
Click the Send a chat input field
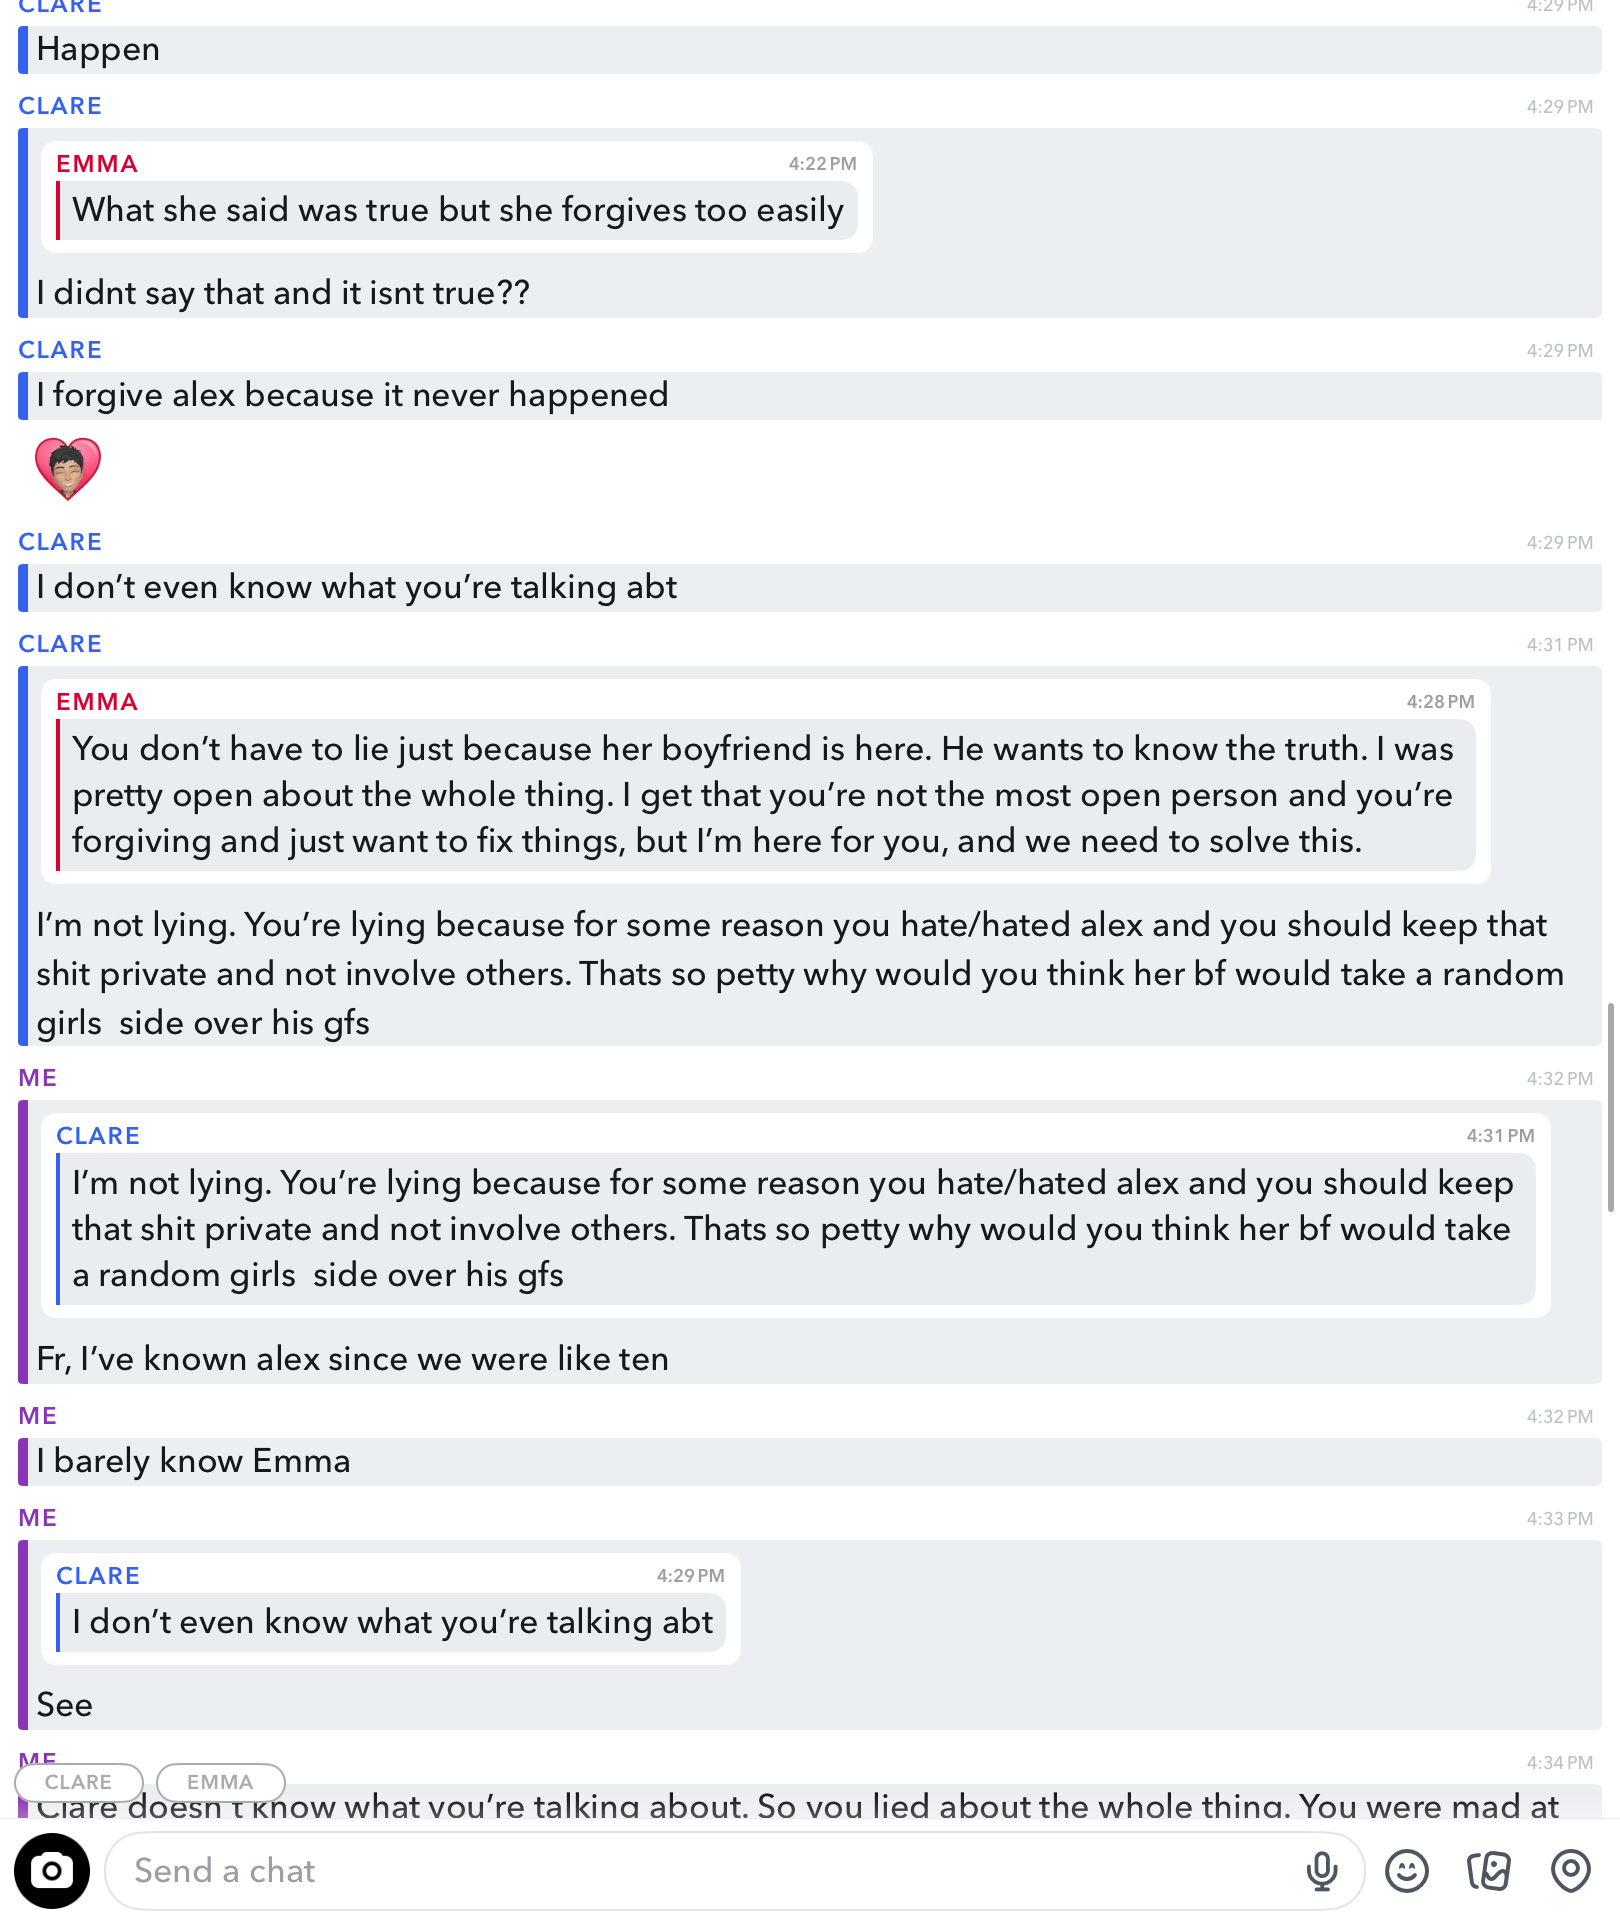[x=734, y=1870]
